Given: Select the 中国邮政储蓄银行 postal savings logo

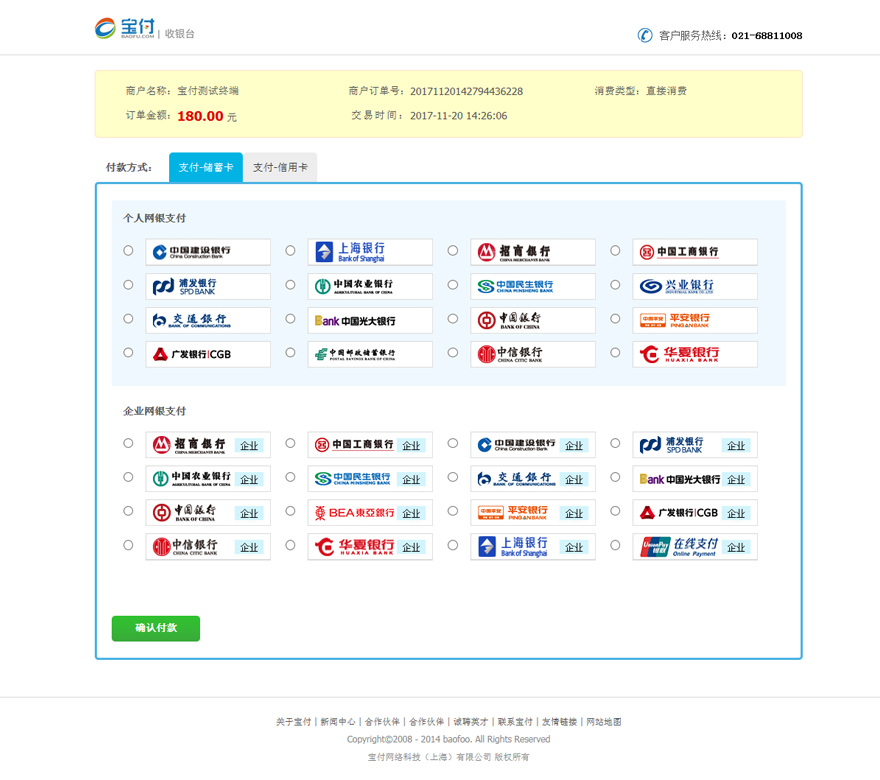Looking at the screenshot, I should (x=370, y=354).
